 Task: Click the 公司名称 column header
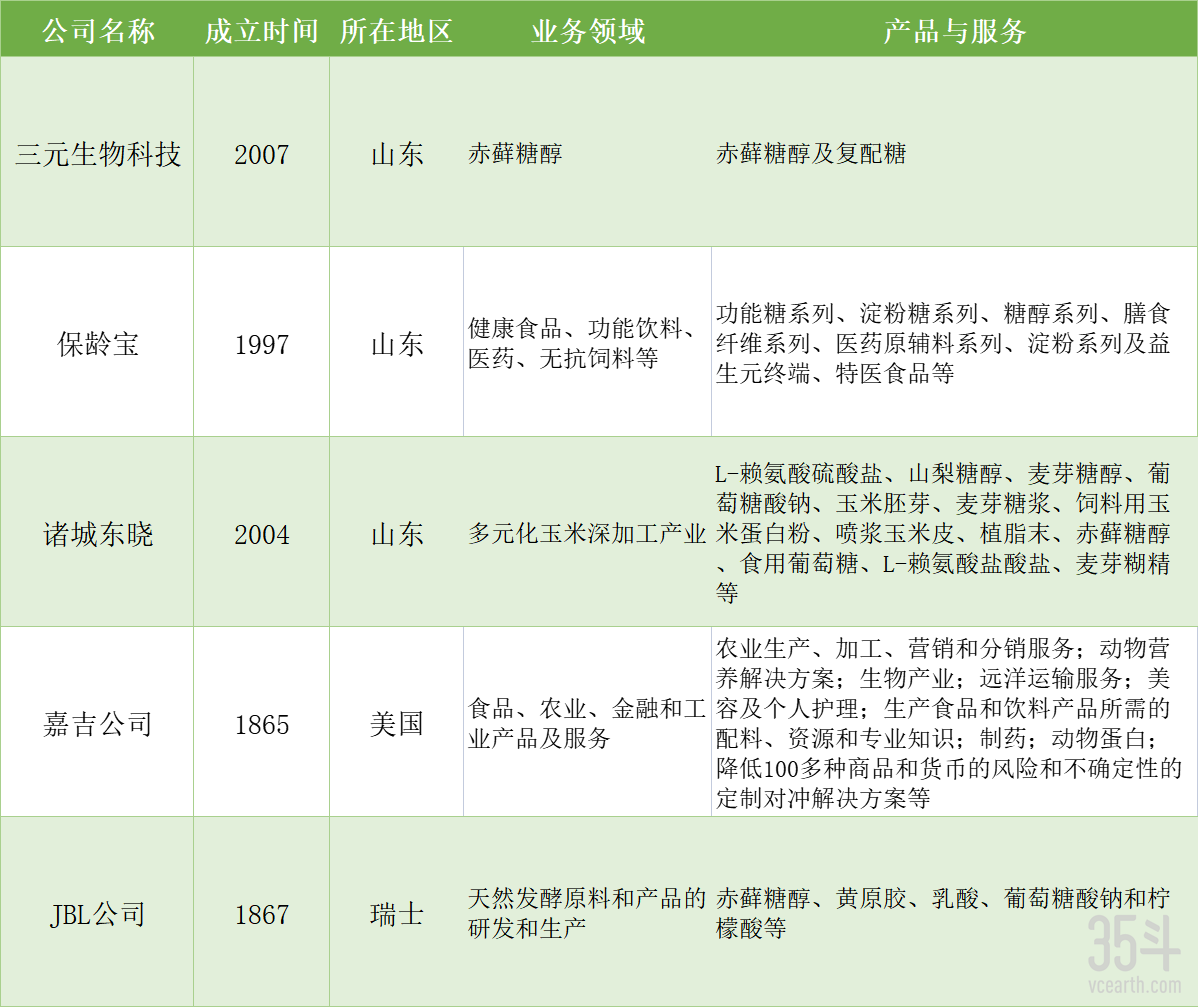pos(98,31)
